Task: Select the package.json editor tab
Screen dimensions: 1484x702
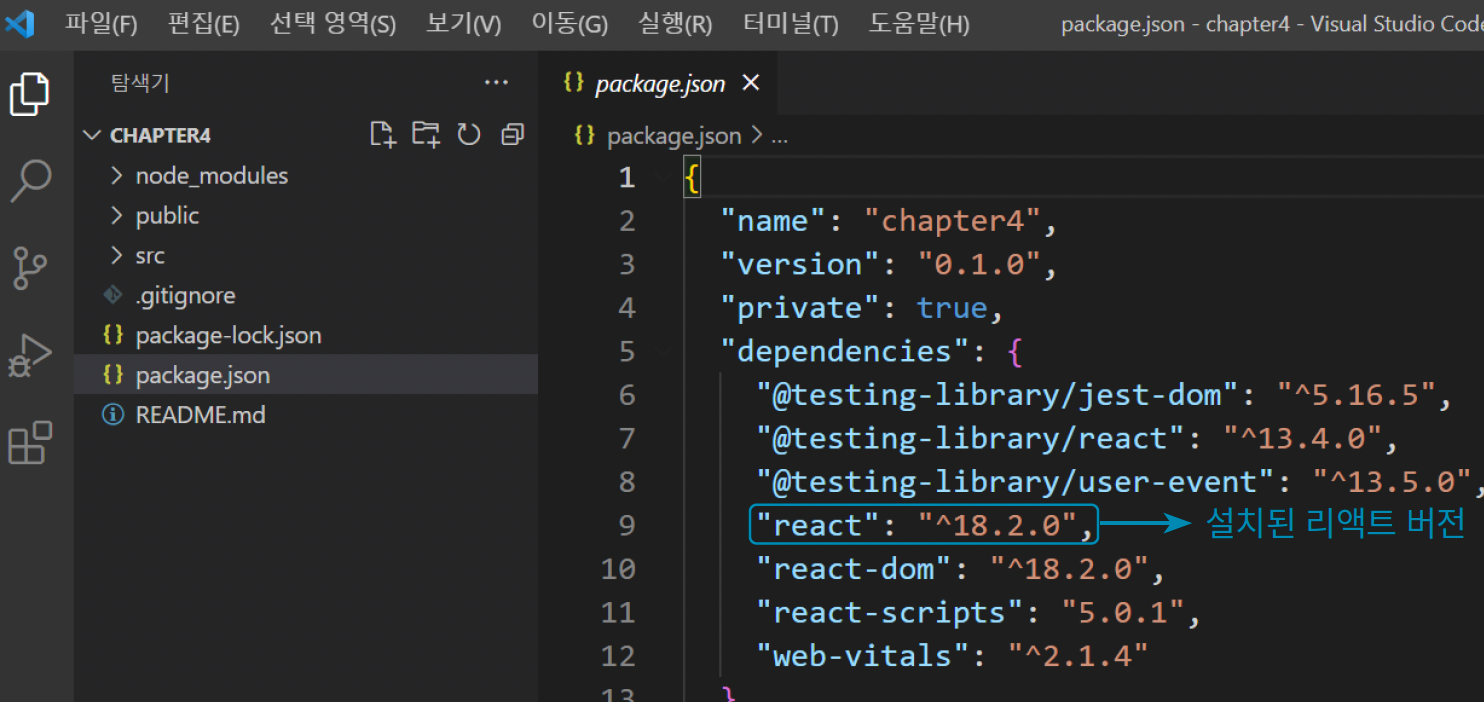Action: tap(658, 83)
